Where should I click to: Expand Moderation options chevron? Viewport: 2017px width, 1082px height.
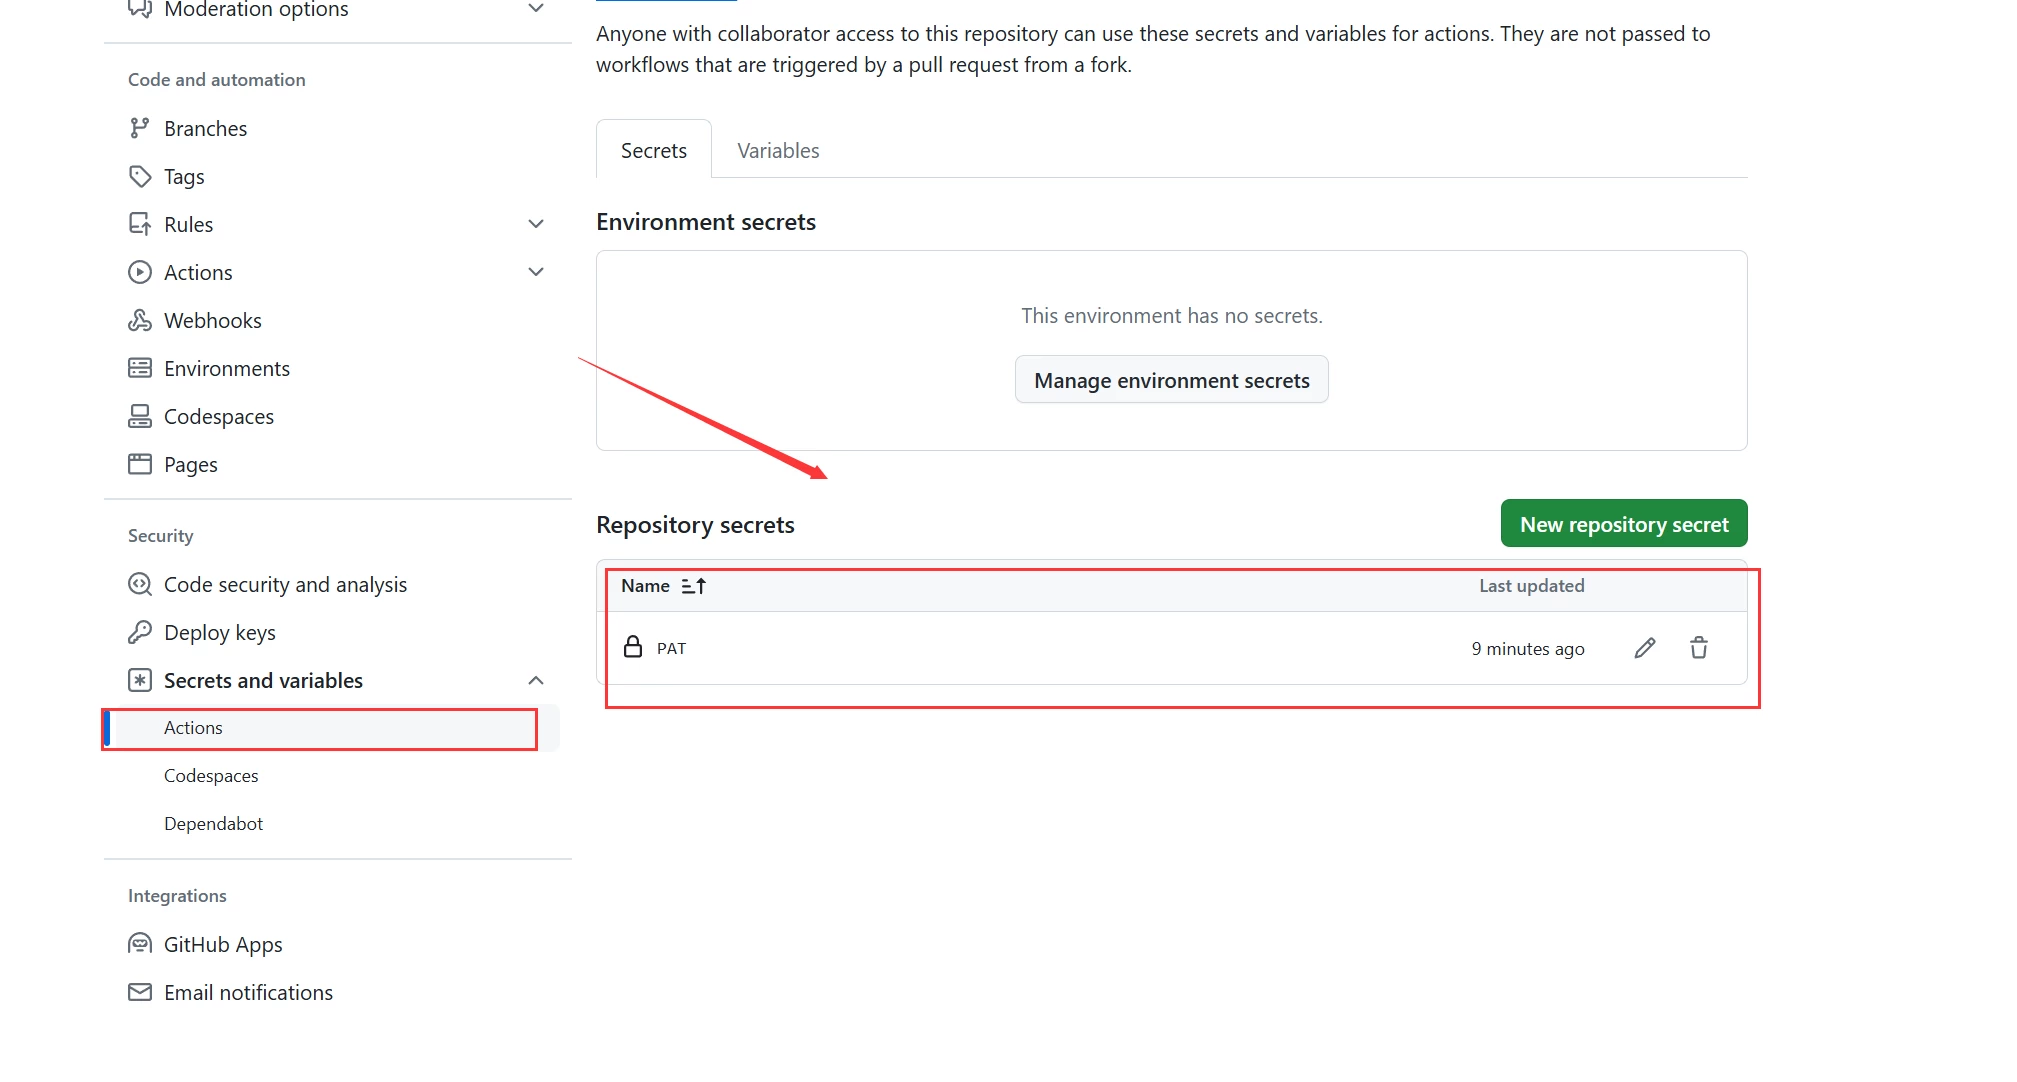536,8
